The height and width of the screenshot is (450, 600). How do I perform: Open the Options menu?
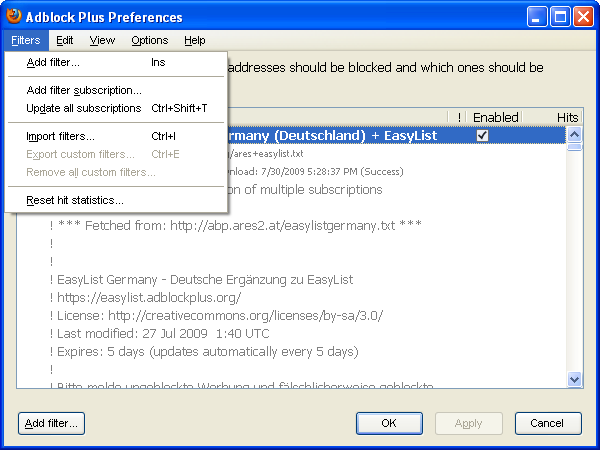tap(149, 40)
